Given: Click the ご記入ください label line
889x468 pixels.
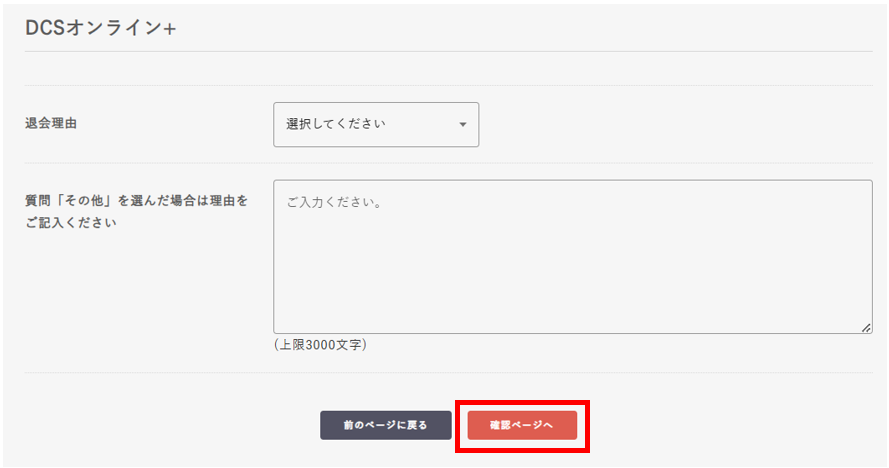Looking at the screenshot, I should point(71,223).
